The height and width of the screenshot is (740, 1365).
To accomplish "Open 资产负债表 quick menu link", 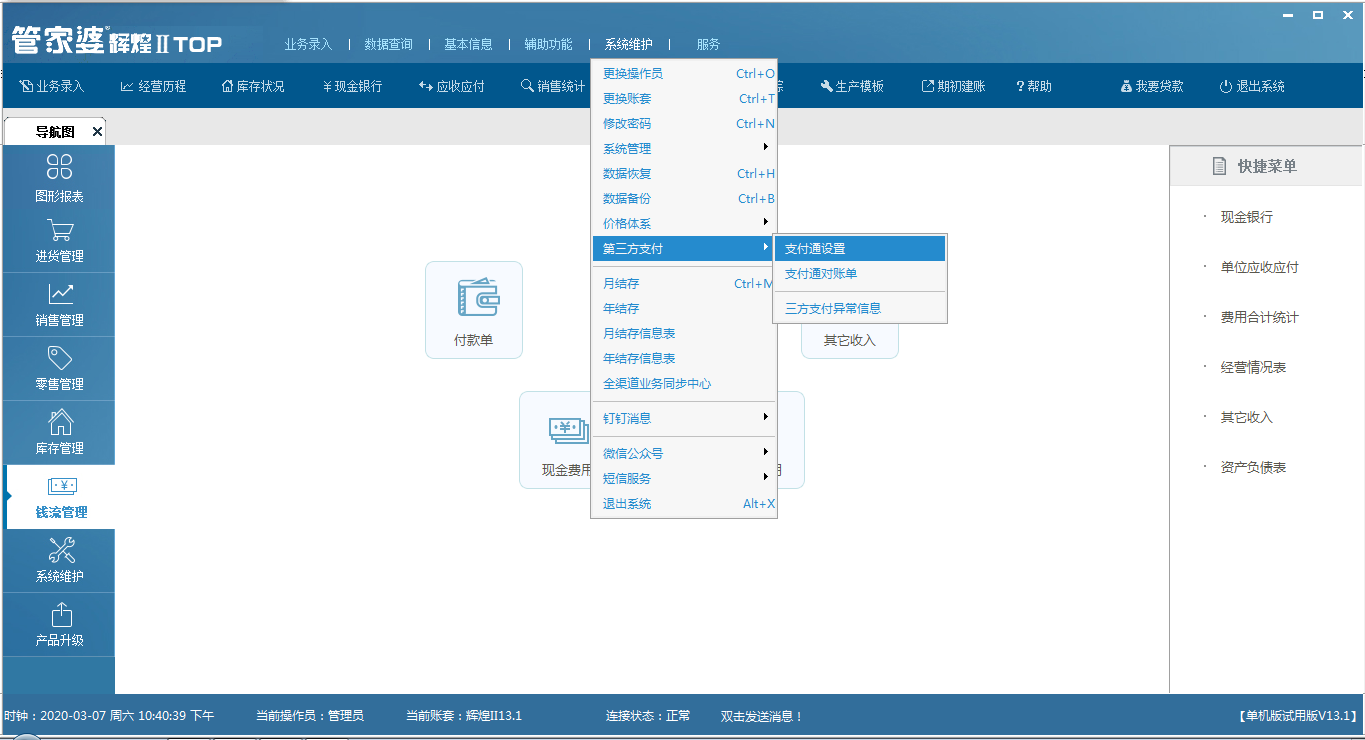I will [x=1253, y=467].
